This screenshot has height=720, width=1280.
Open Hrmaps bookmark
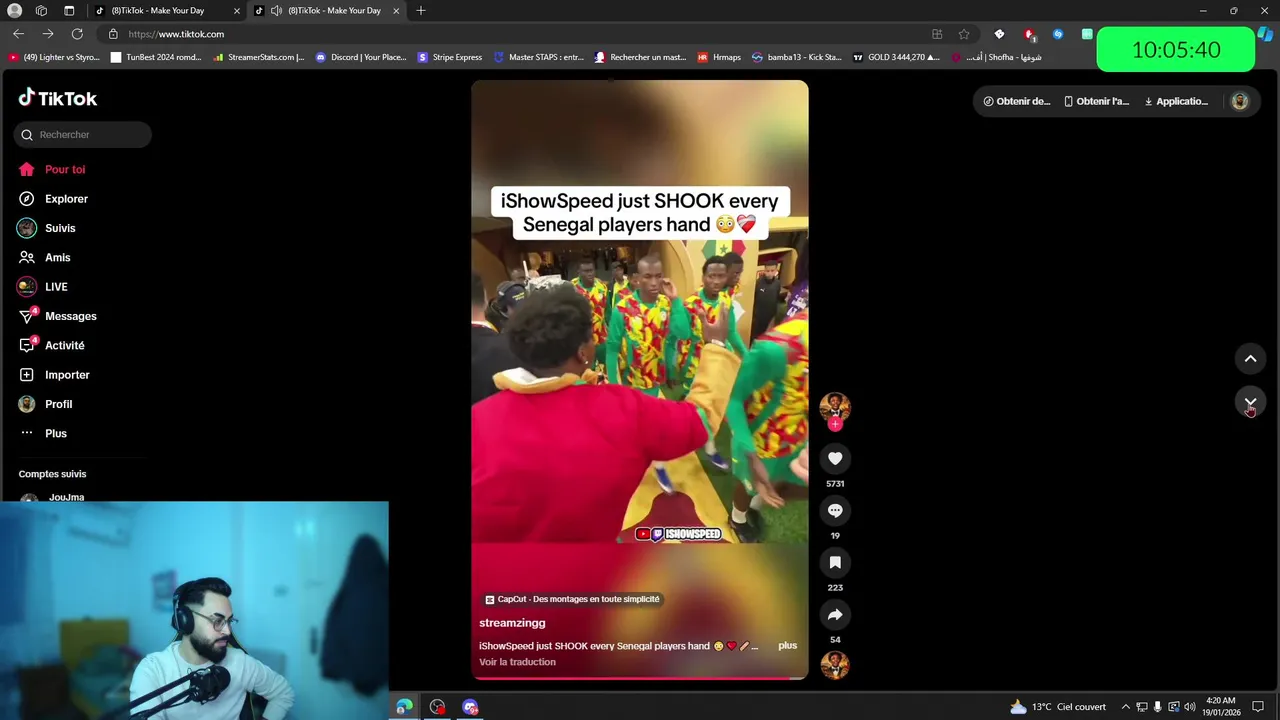pos(719,57)
